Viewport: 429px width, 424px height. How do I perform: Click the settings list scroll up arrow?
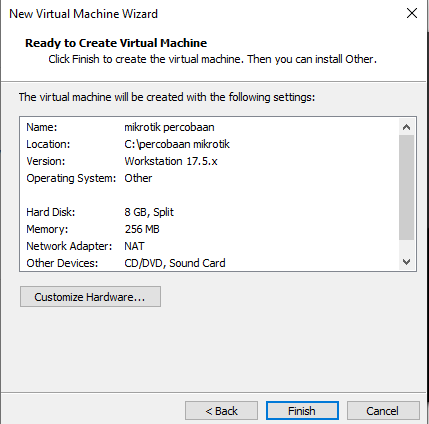point(406,127)
